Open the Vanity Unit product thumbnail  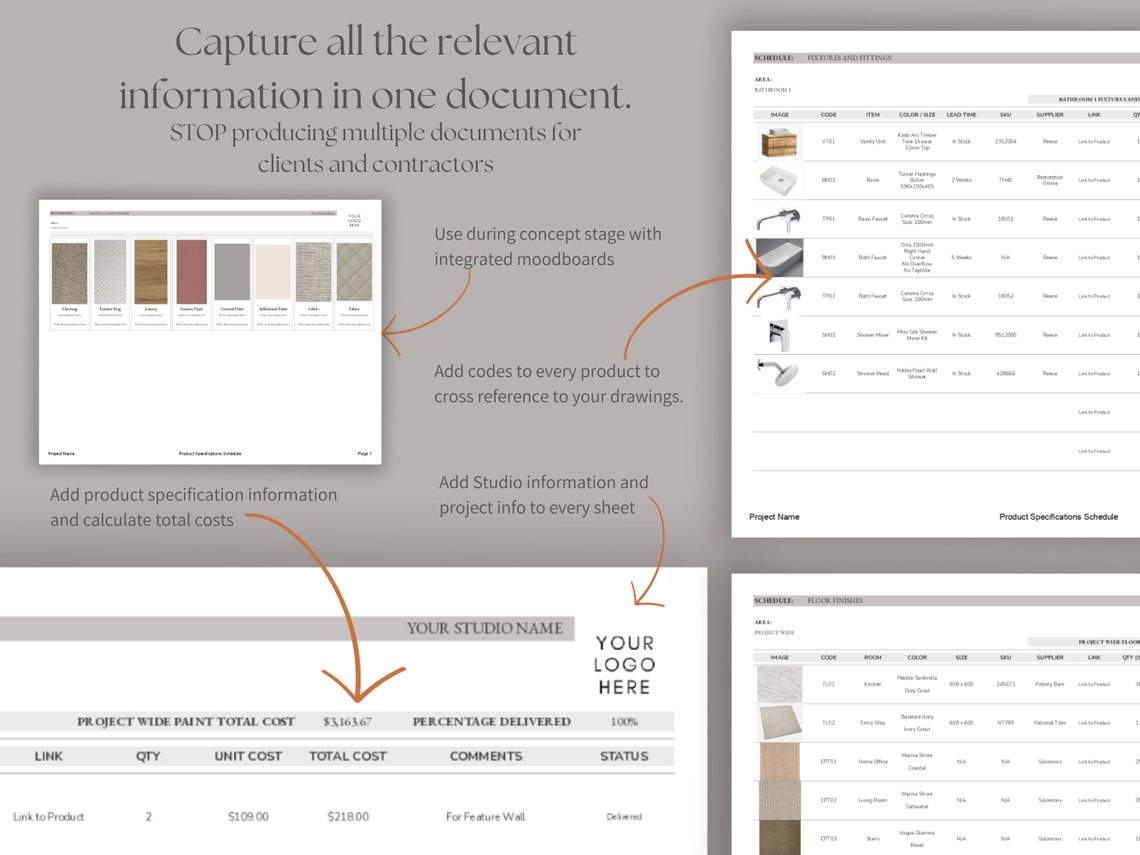pos(780,141)
